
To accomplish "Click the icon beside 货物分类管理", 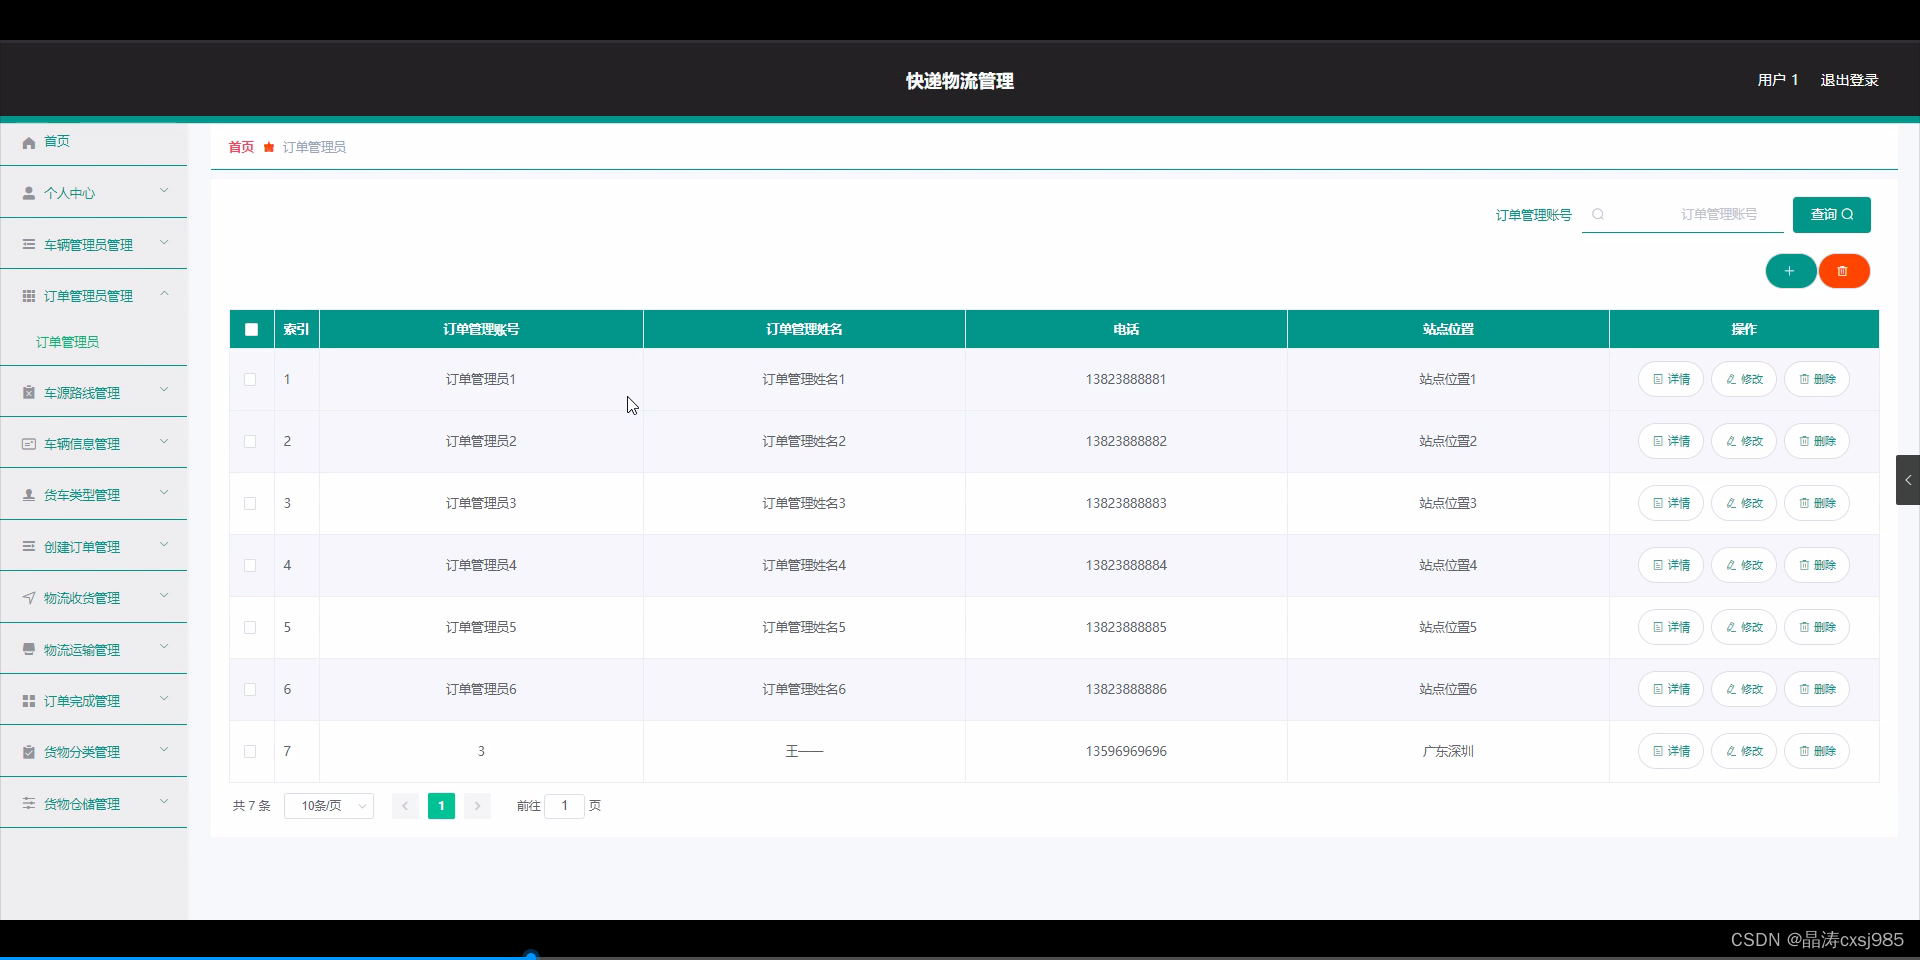I will 29,752.
